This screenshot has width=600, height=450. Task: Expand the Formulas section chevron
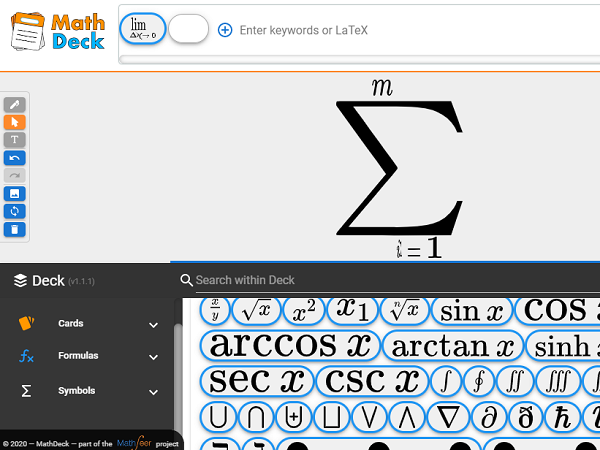[153, 357]
